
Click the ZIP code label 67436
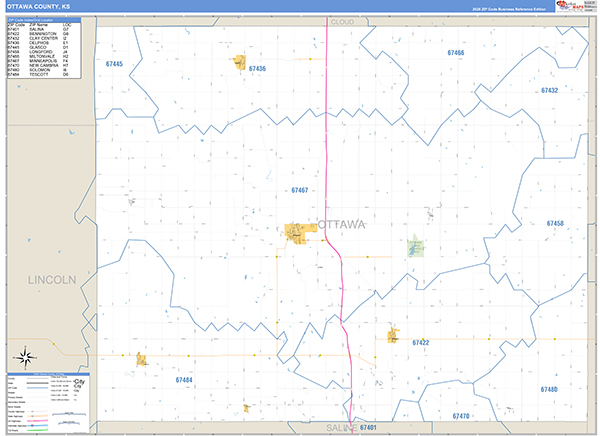(x=257, y=69)
